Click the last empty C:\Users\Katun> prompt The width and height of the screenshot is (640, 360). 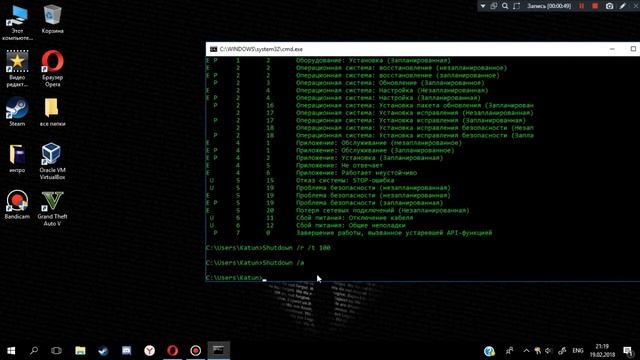(x=234, y=278)
